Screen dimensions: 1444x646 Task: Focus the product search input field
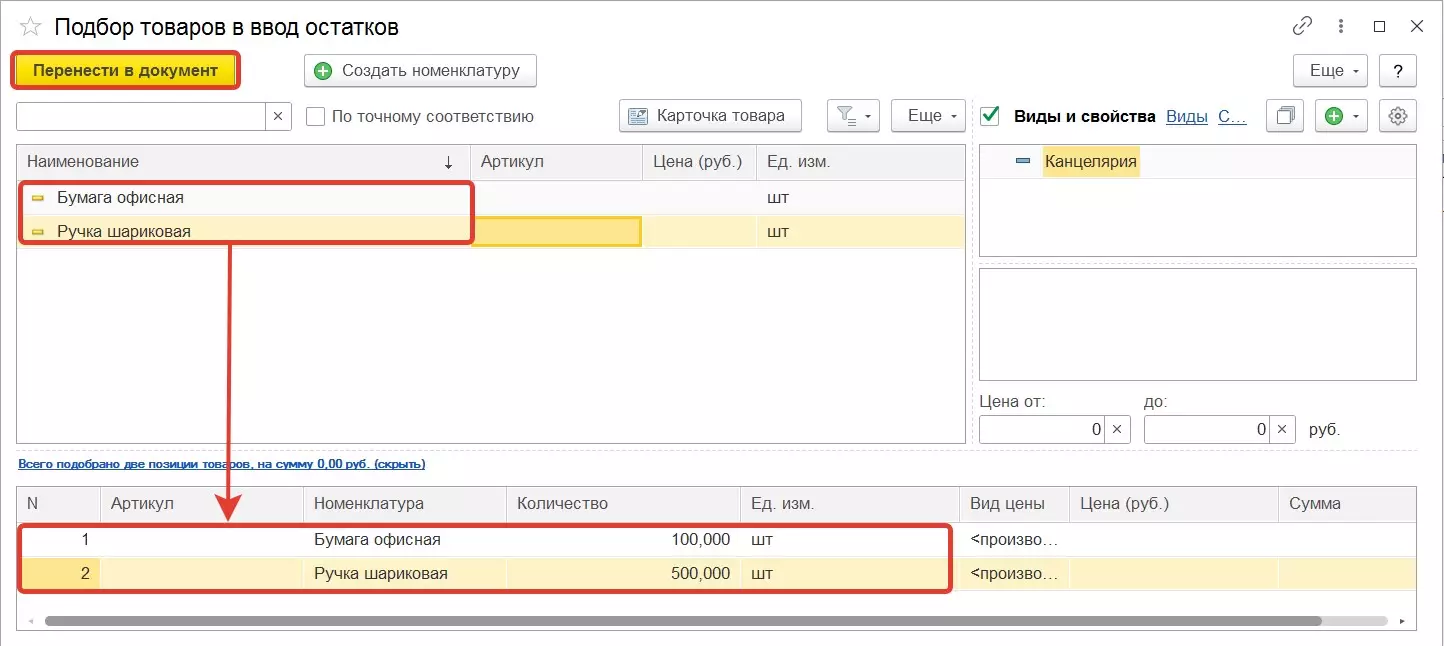140,116
